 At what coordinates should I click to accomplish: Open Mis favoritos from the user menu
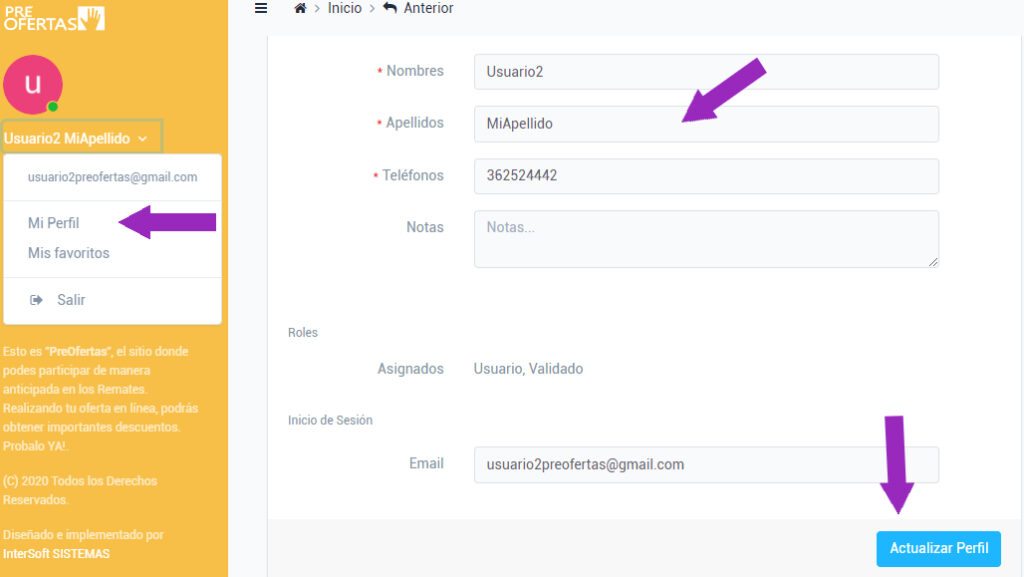69,253
